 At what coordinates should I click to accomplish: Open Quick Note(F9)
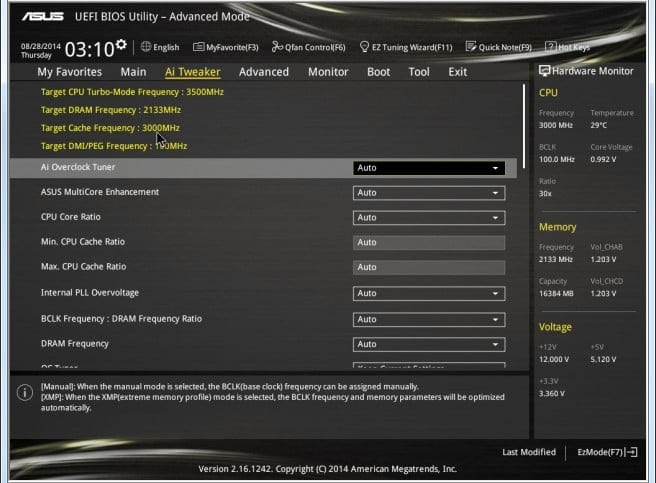click(x=499, y=47)
